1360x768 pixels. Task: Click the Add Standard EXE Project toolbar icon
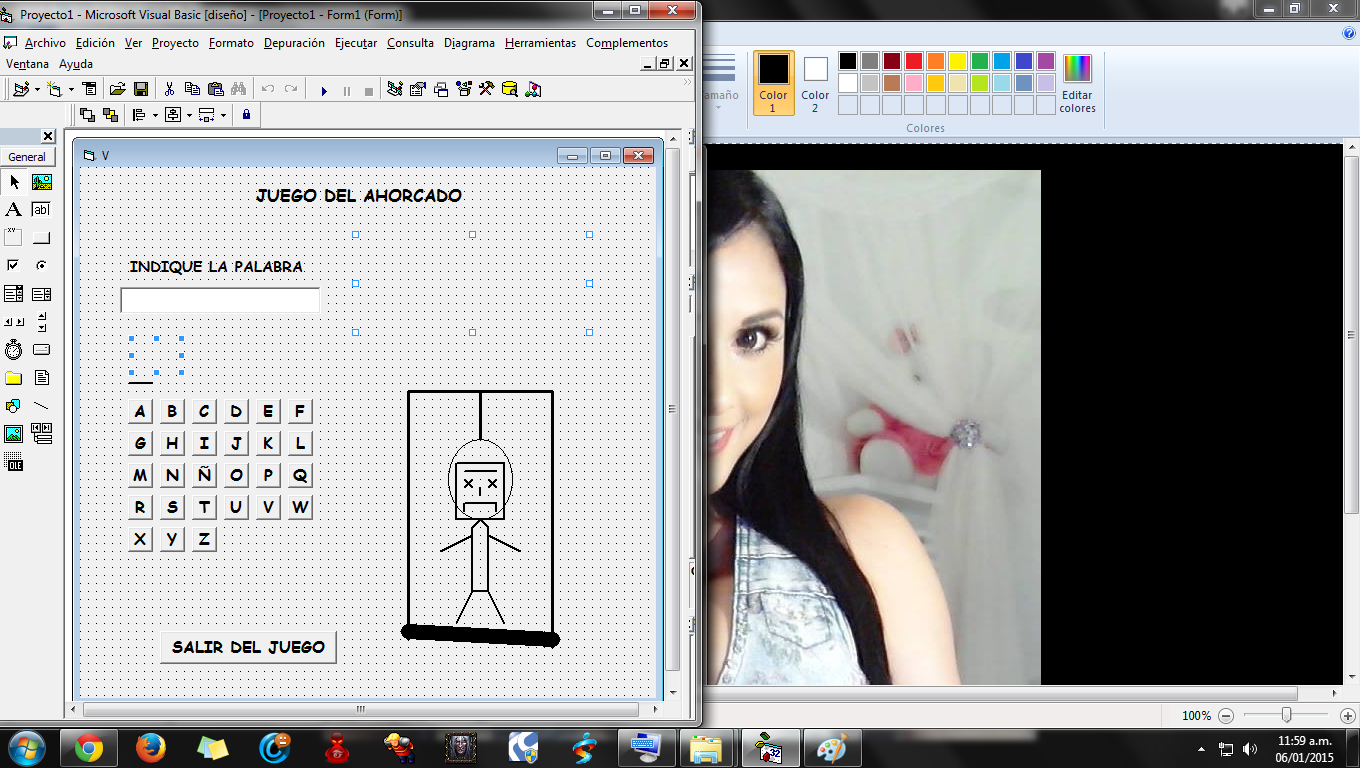(20, 90)
